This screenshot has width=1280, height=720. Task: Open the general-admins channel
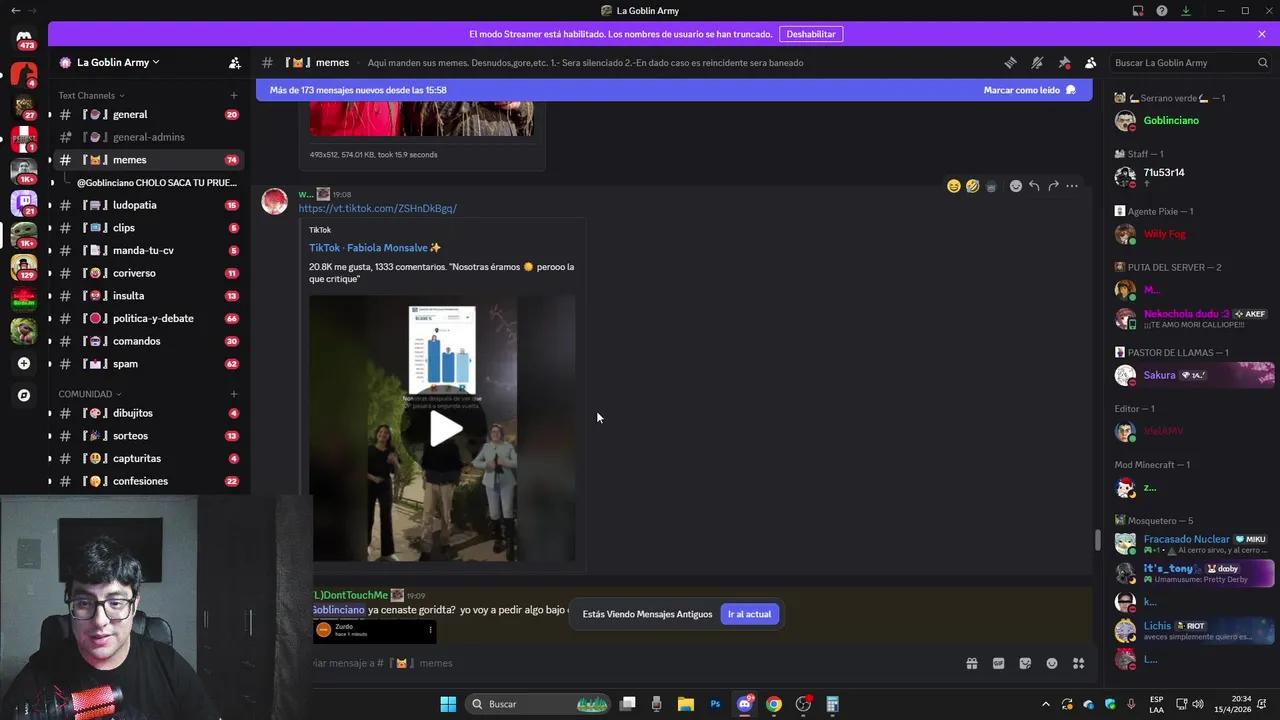(x=147, y=137)
